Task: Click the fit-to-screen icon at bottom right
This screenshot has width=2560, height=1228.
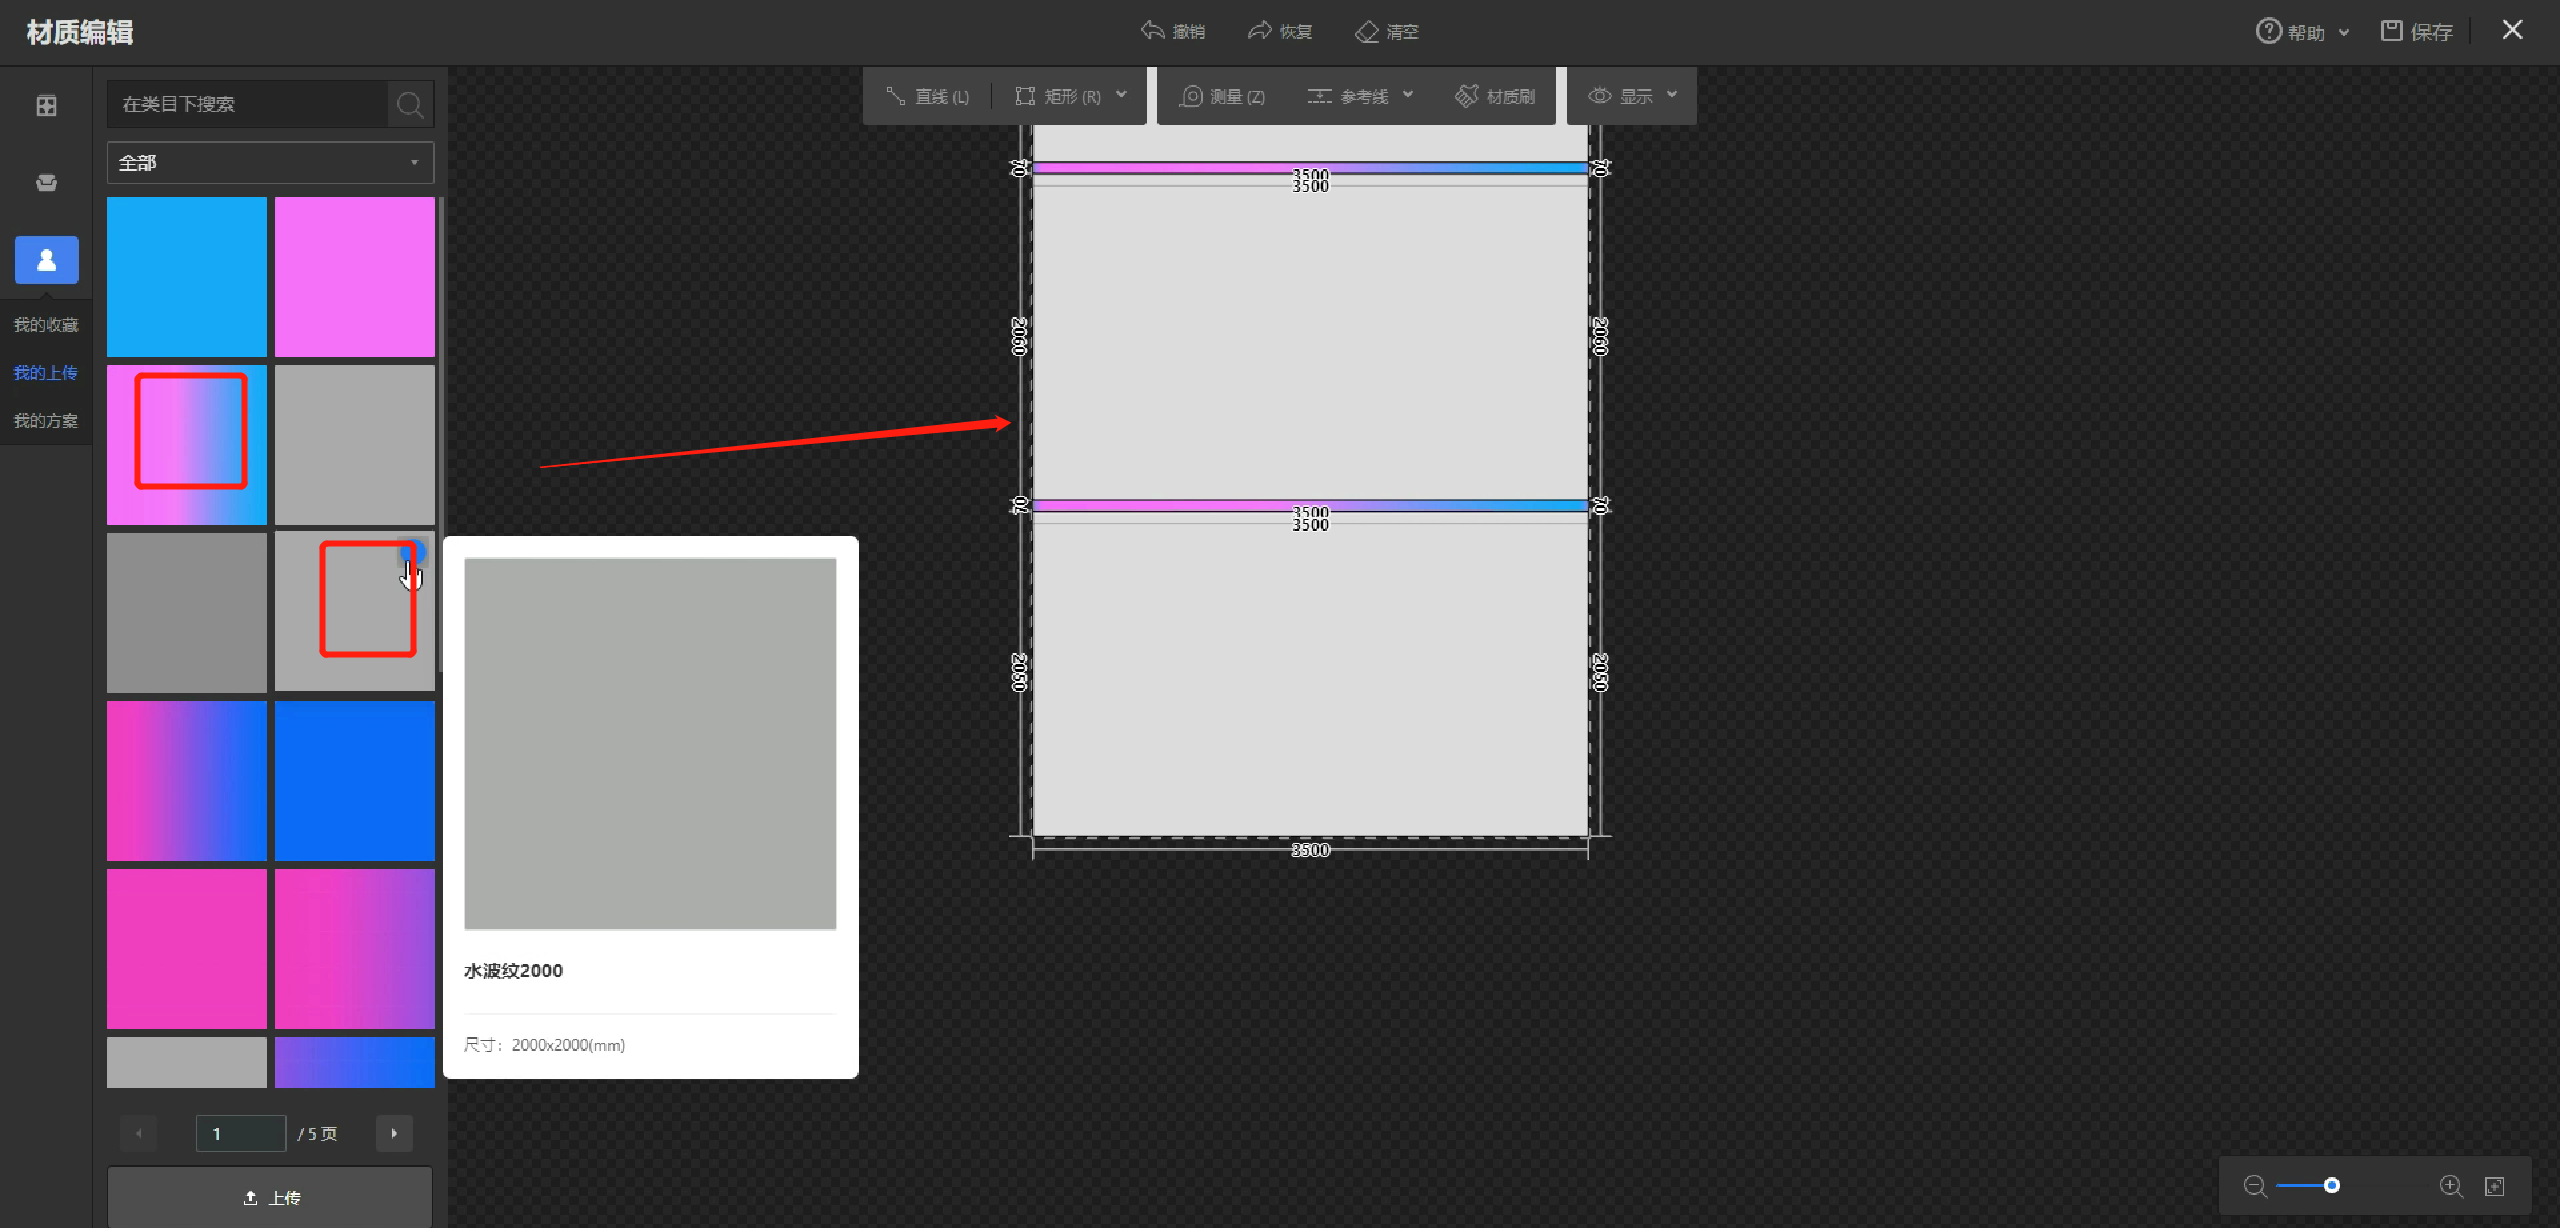Action: click(2495, 1186)
